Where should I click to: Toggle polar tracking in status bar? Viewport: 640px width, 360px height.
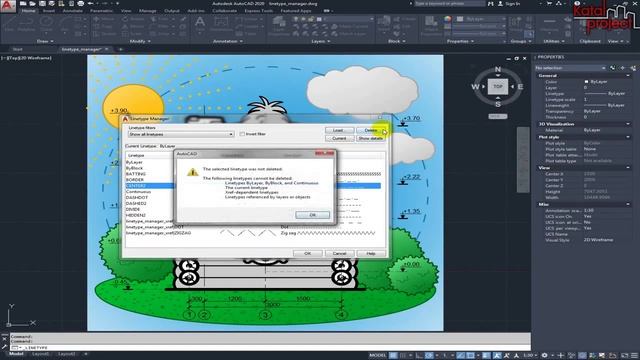[429, 356]
